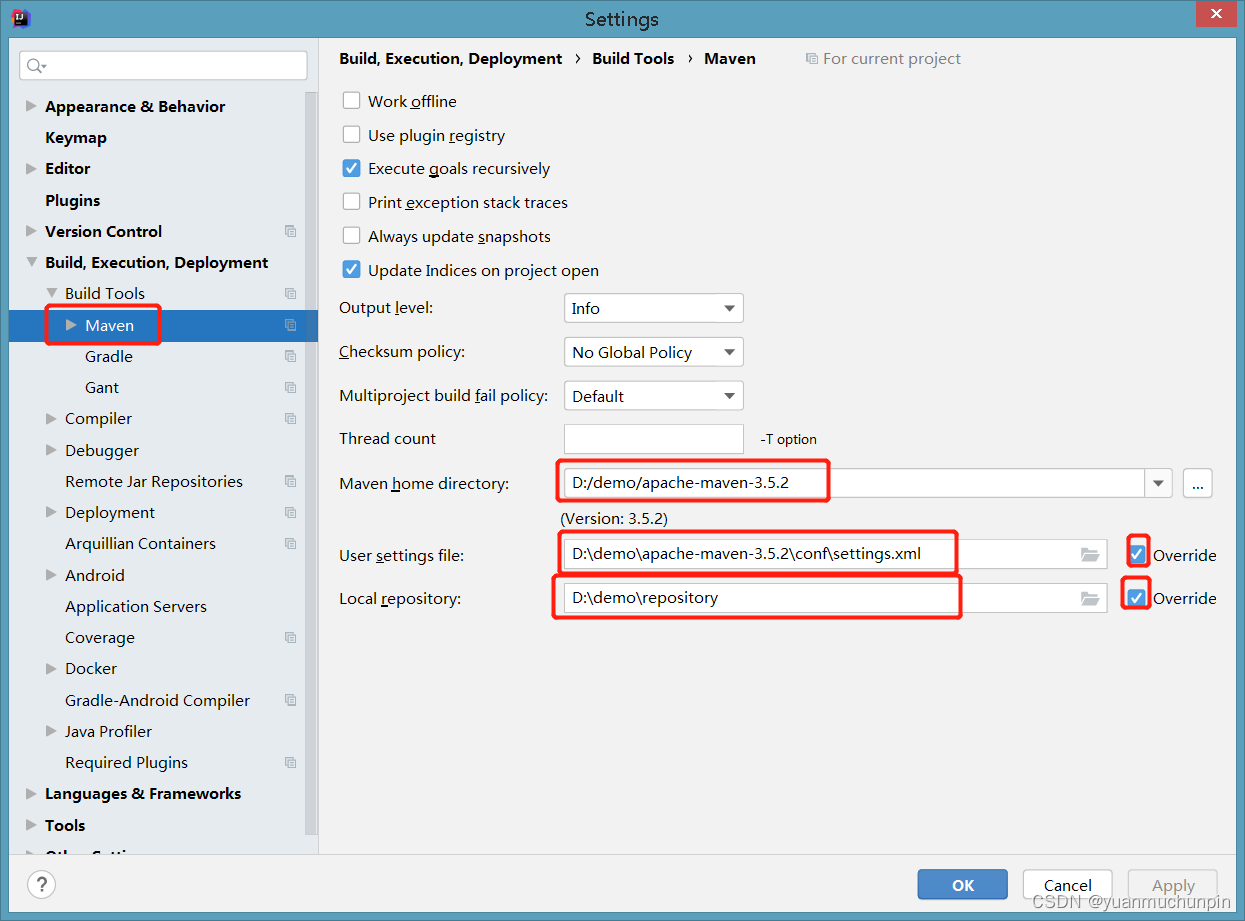Select Gant under Build Tools
Screen dimensions: 1245x921
(x=102, y=387)
